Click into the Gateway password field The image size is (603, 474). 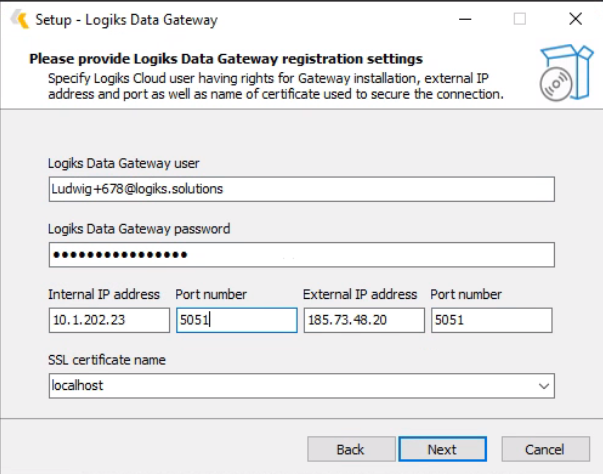300,255
